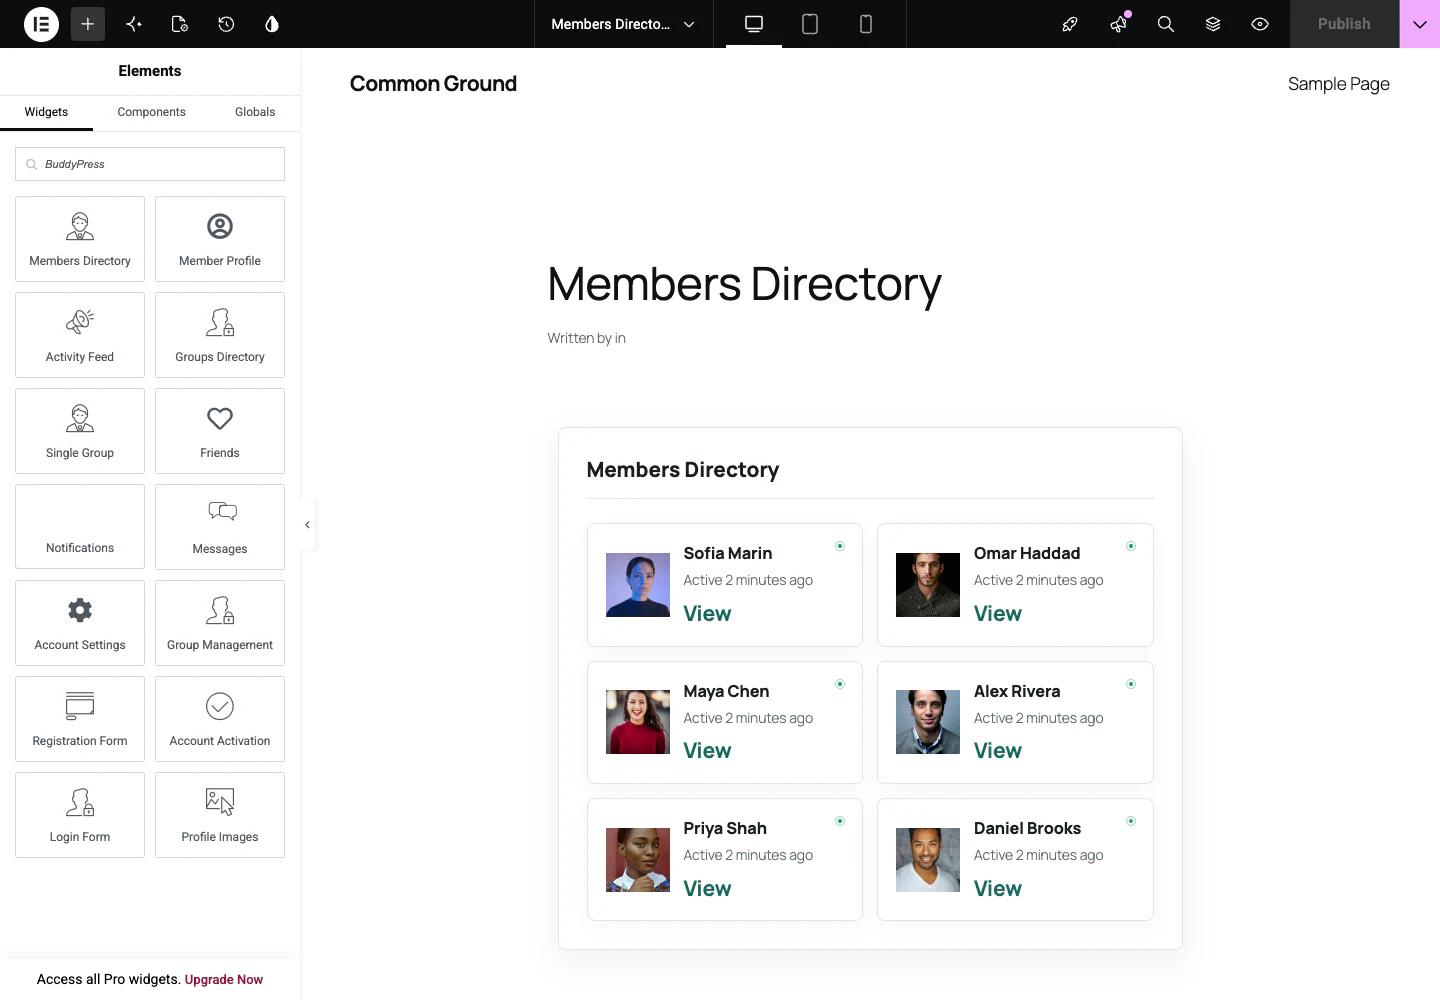
Task: Select the Friends widget
Action: pos(220,431)
